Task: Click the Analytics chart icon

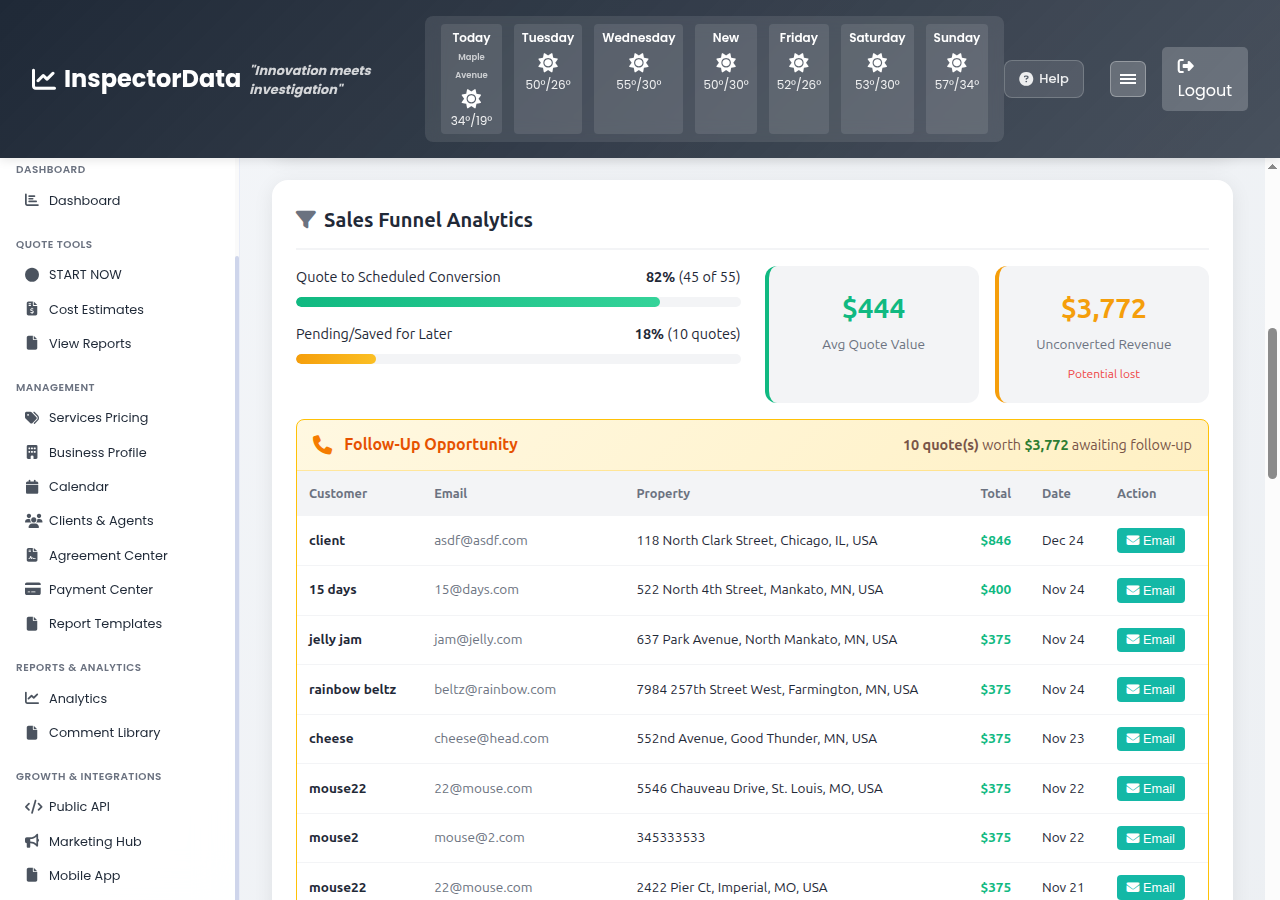Action: point(31,698)
